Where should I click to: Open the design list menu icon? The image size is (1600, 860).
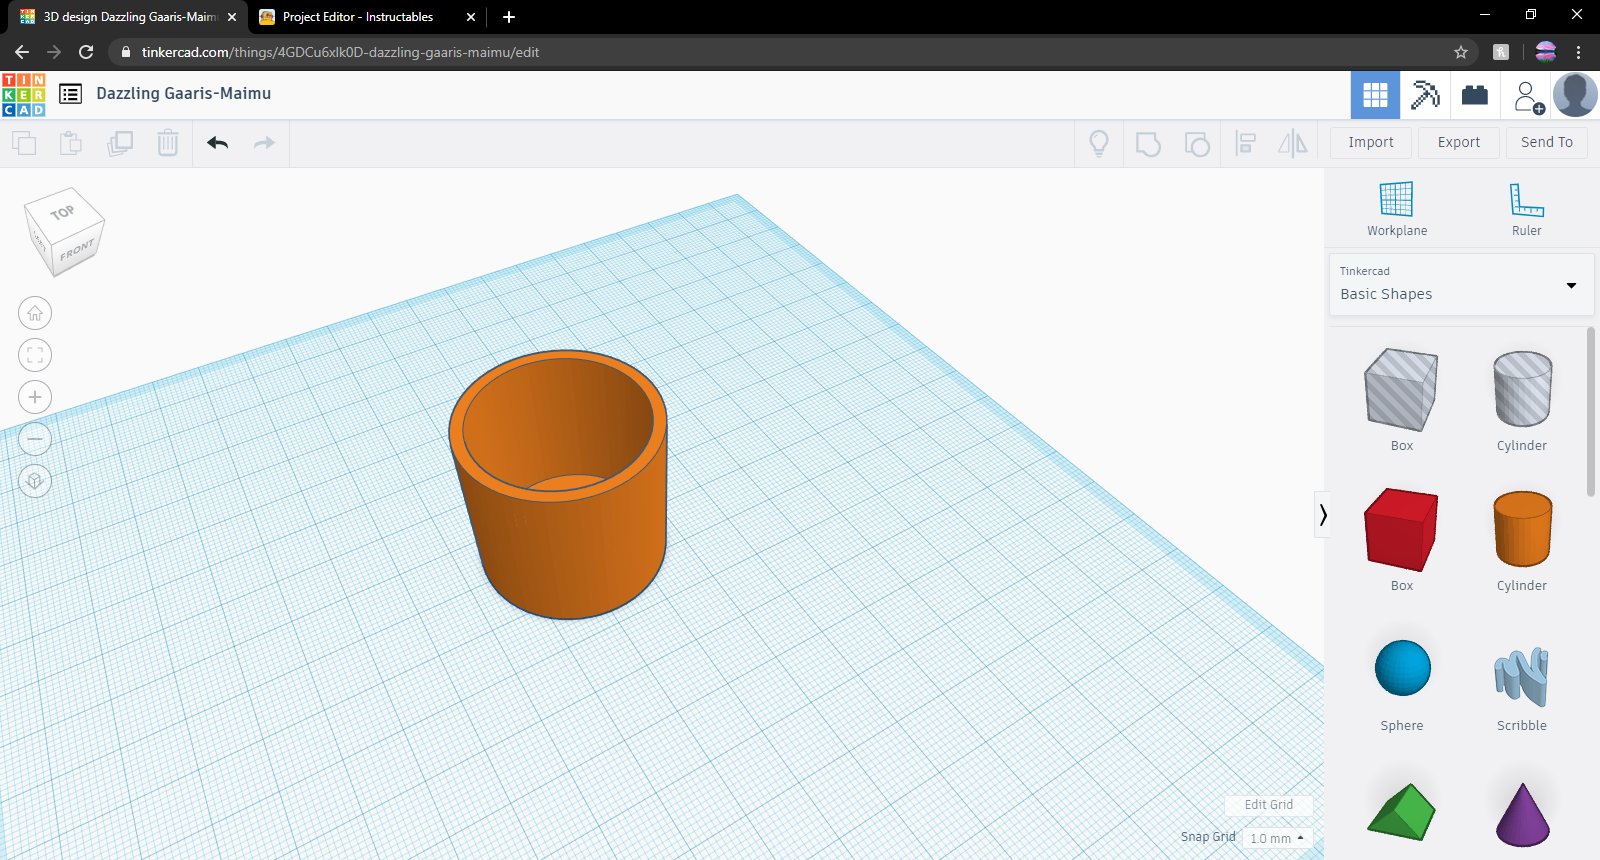click(70, 94)
